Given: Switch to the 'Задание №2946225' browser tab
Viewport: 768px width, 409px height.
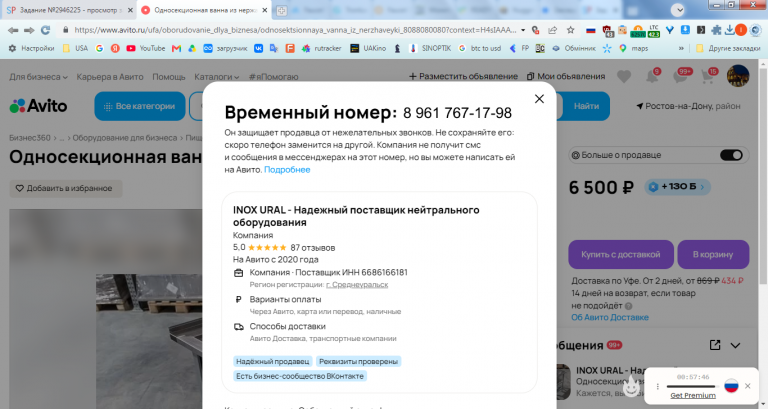Looking at the screenshot, I should 69,10.
